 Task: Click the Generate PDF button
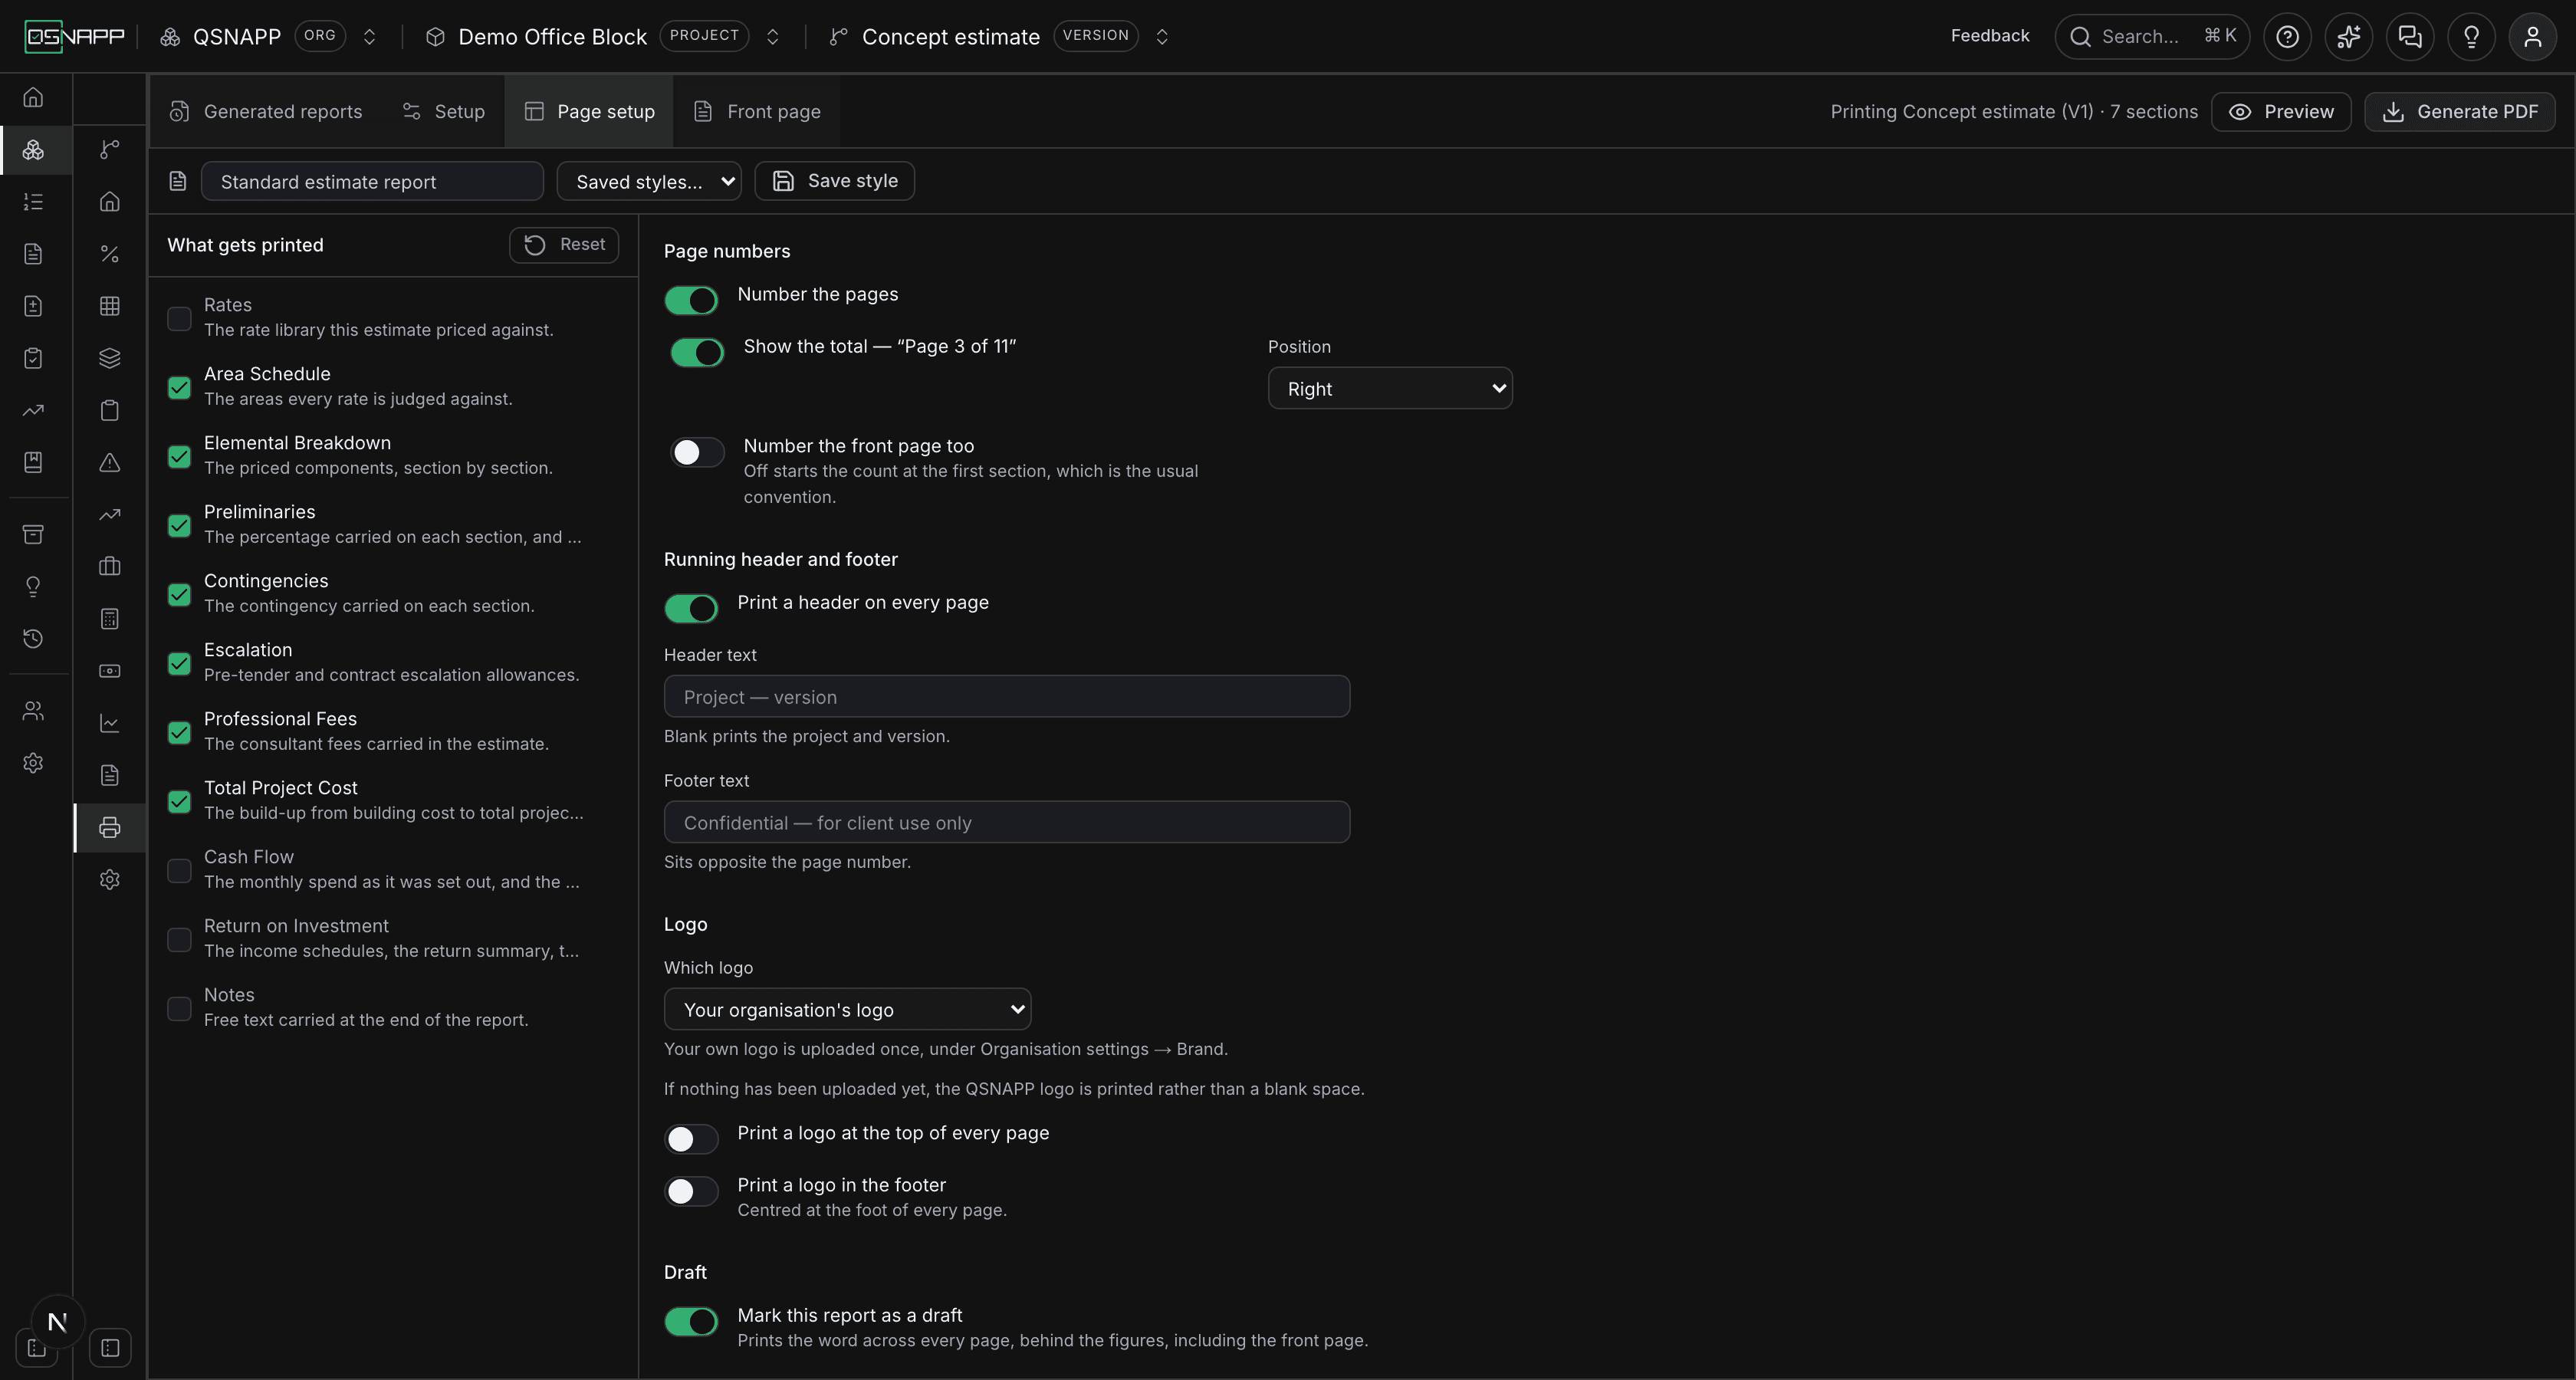pyautogui.click(x=2459, y=111)
